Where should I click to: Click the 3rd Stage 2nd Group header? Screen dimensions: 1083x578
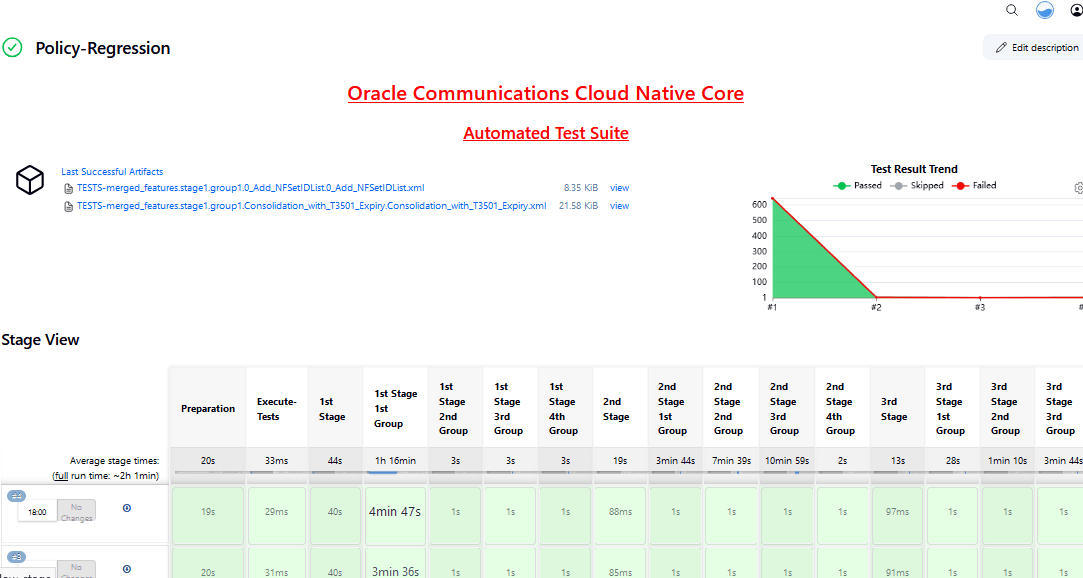(x=1007, y=409)
